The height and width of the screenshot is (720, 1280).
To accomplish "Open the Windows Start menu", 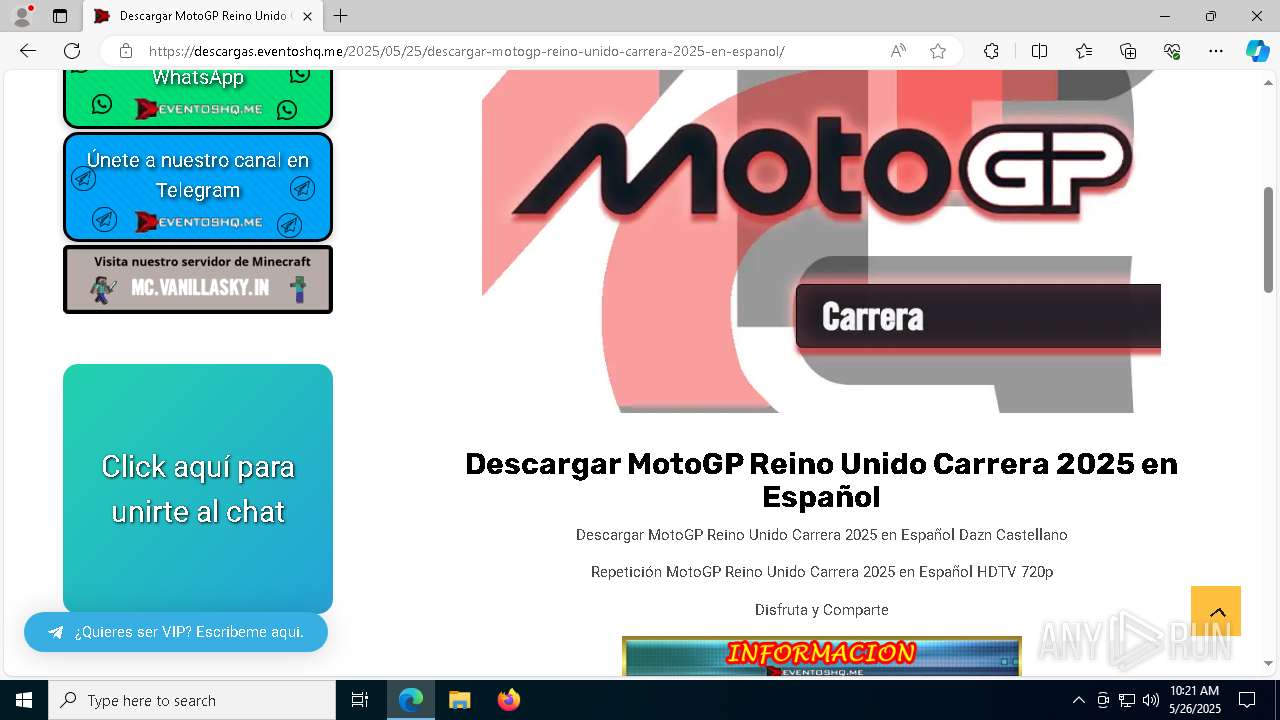I will (x=24, y=700).
